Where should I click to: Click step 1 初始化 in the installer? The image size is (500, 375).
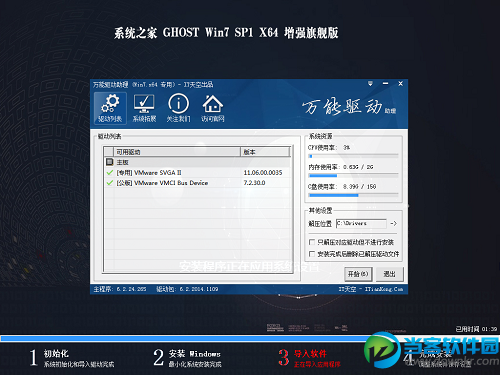(72, 358)
